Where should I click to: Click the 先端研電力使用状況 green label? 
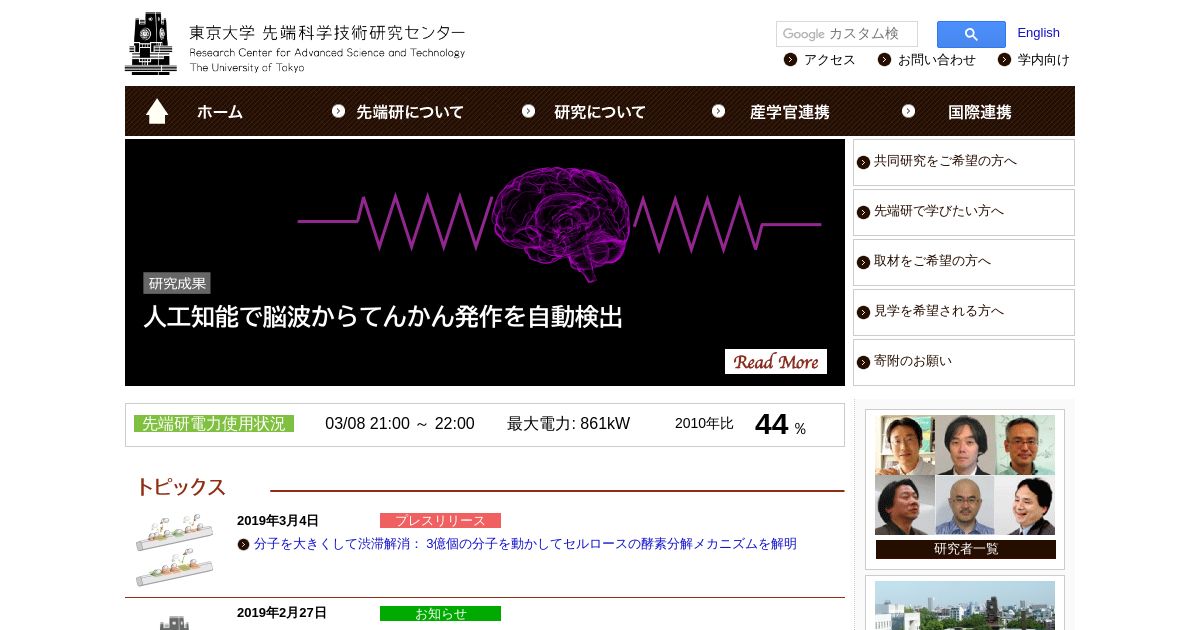tap(214, 424)
